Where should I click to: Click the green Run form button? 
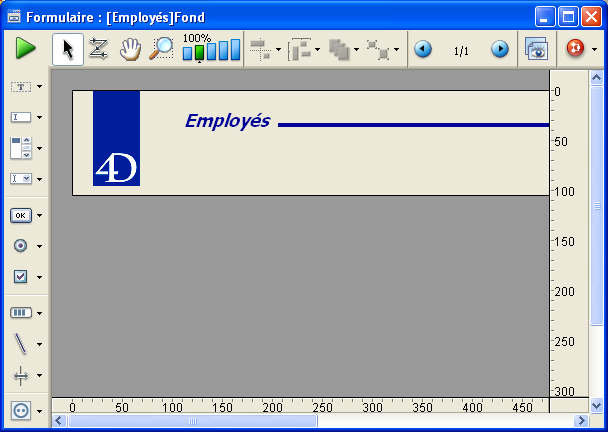[x=25, y=49]
